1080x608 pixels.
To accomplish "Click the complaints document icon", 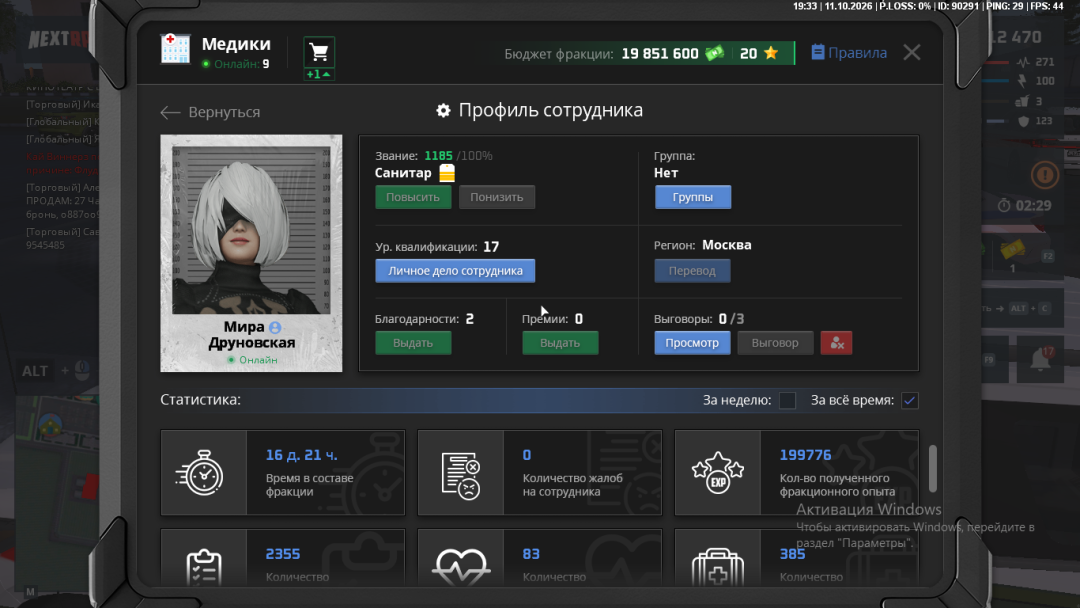I will (x=461, y=475).
